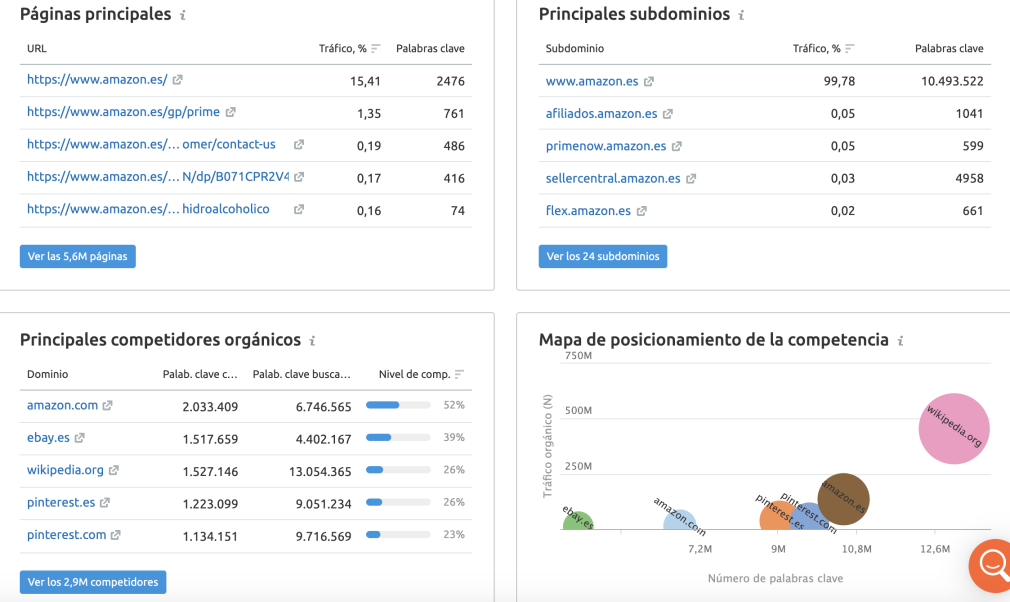Show info for Mapa de posicionamiento

point(900,341)
